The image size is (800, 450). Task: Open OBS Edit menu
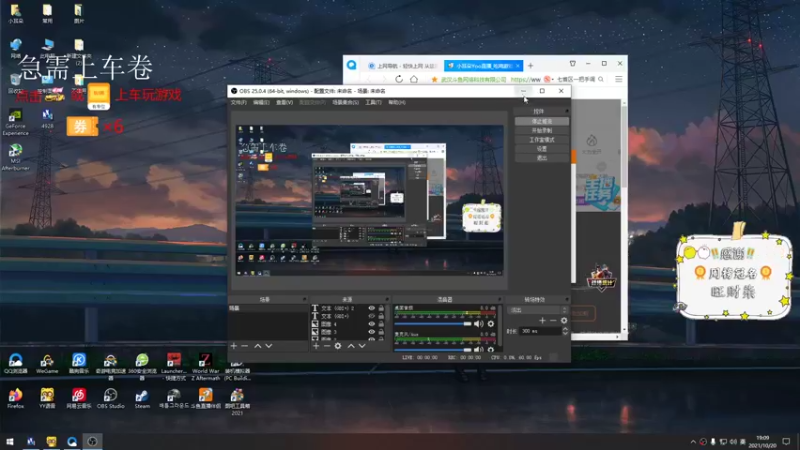(261, 103)
